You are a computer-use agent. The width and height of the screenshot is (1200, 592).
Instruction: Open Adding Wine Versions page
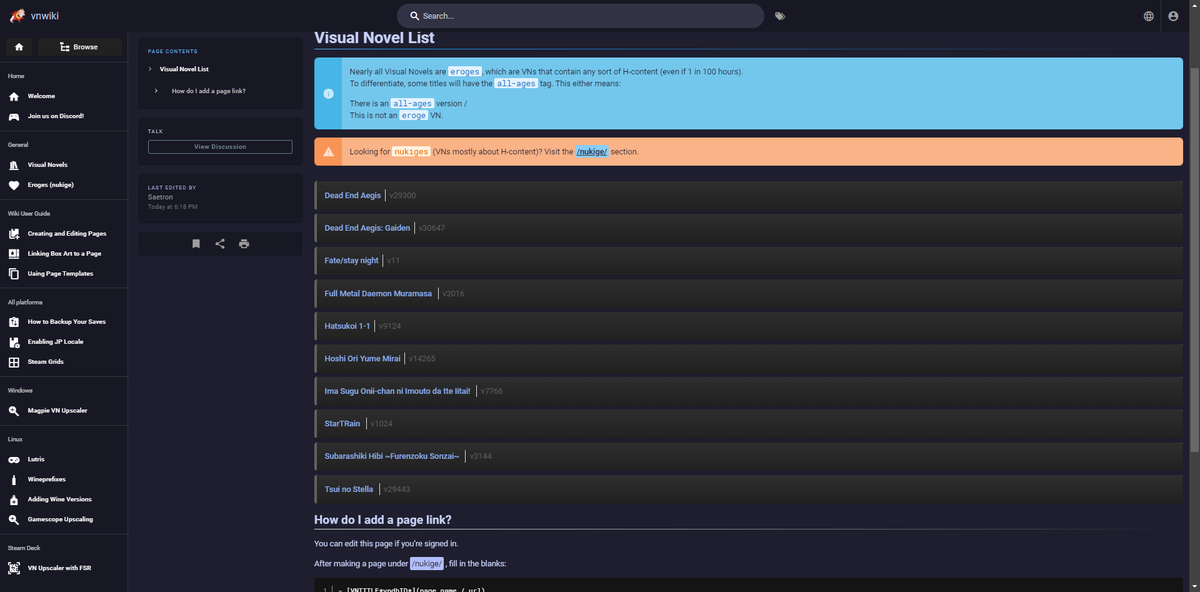pos(59,499)
